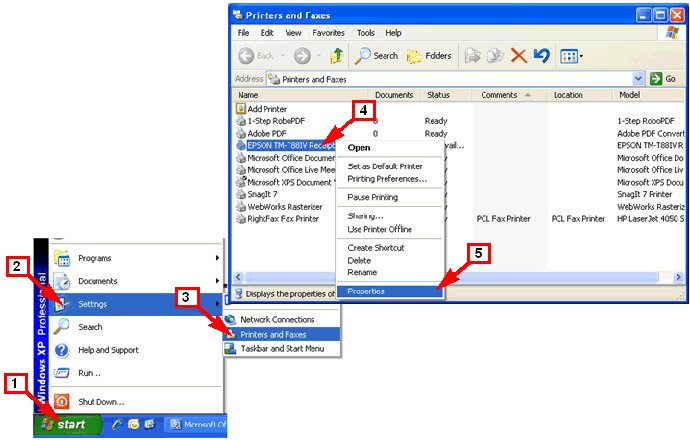
Task: Click Shut Down in the Start menu
Action: 136,402
